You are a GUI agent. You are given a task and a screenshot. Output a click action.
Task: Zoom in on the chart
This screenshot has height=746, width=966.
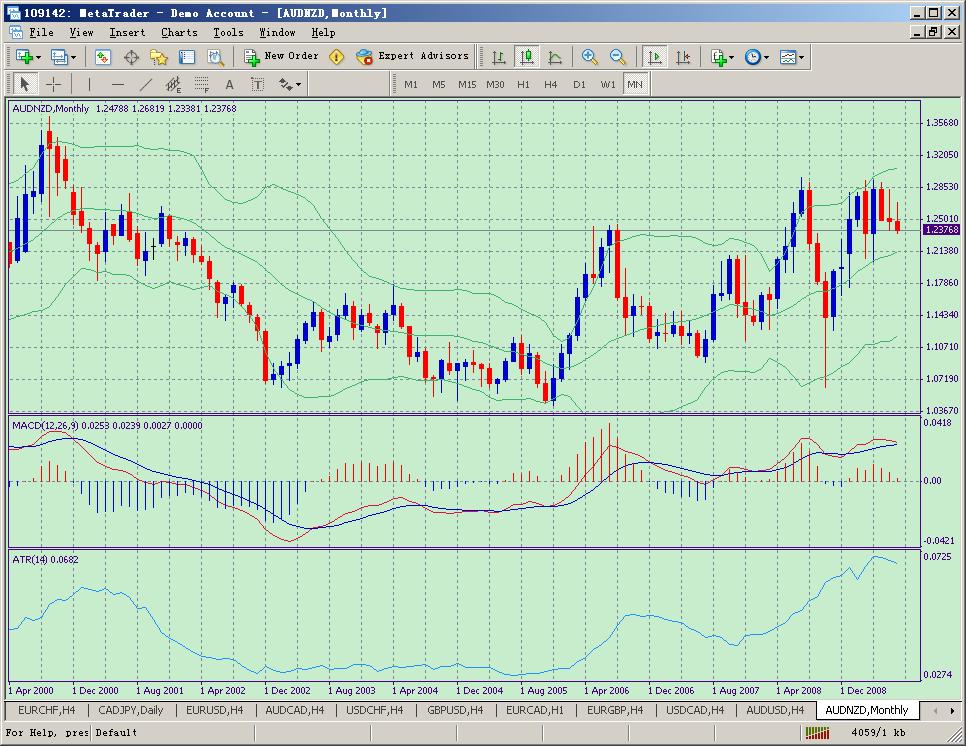tap(590, 57)
